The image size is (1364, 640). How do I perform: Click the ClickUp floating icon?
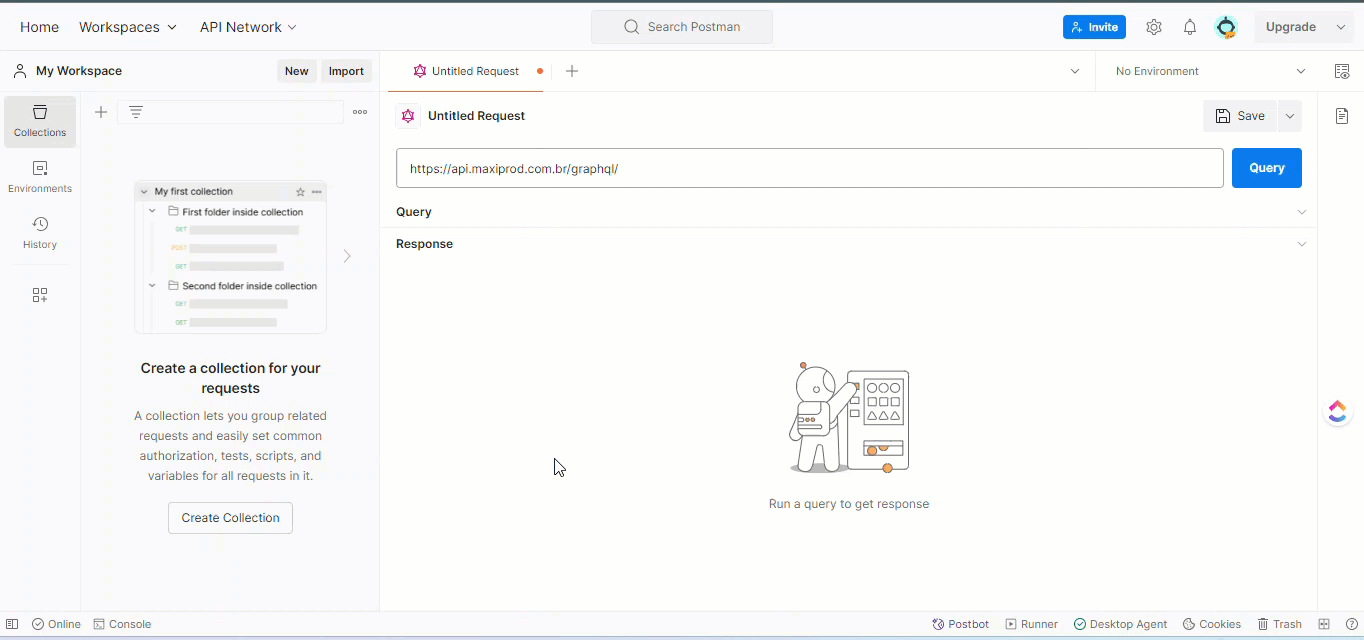pos(1338,411)
